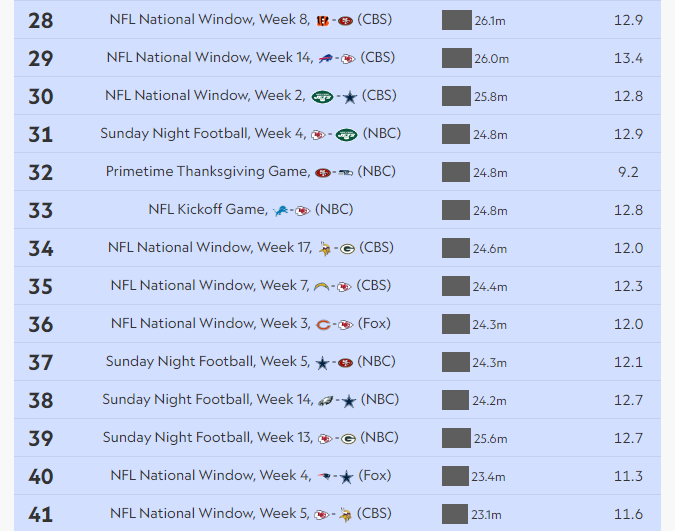
Task: Click the 9.2 rating value
Action: click(628, 172)
